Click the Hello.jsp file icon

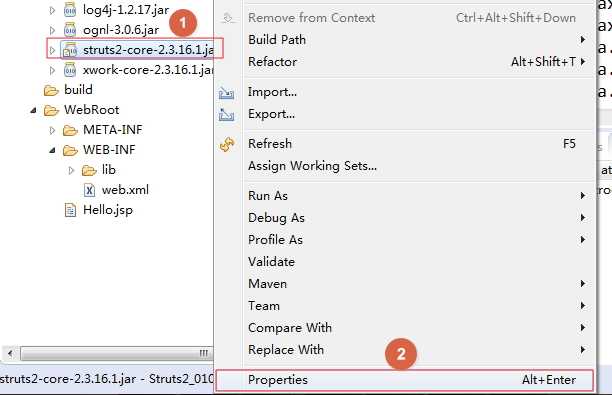pyautogui.click(x=70, y=210)
